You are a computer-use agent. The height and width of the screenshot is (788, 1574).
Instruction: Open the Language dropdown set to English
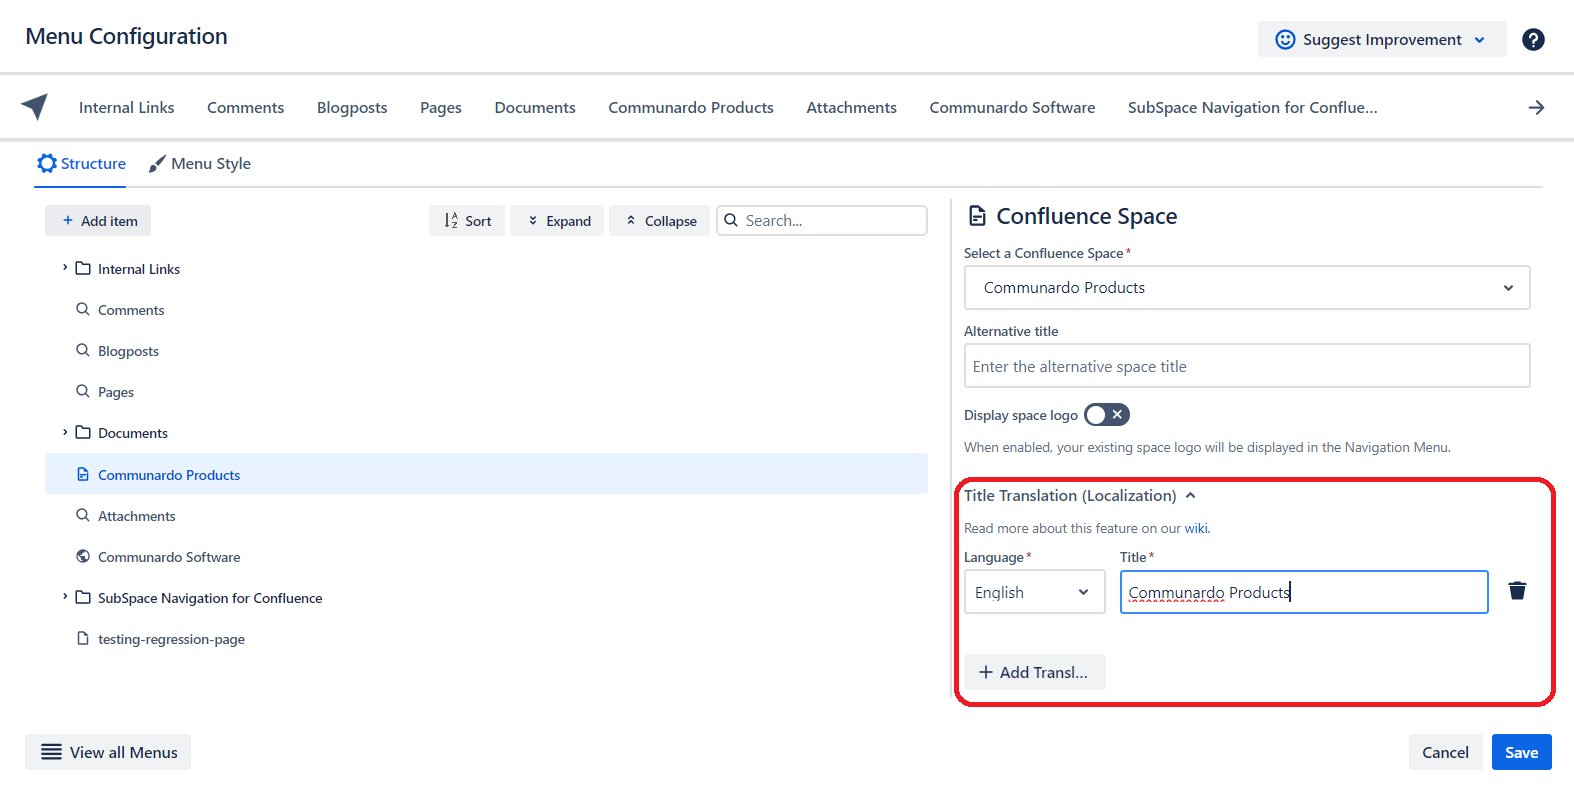click(x=1033, y=592)
